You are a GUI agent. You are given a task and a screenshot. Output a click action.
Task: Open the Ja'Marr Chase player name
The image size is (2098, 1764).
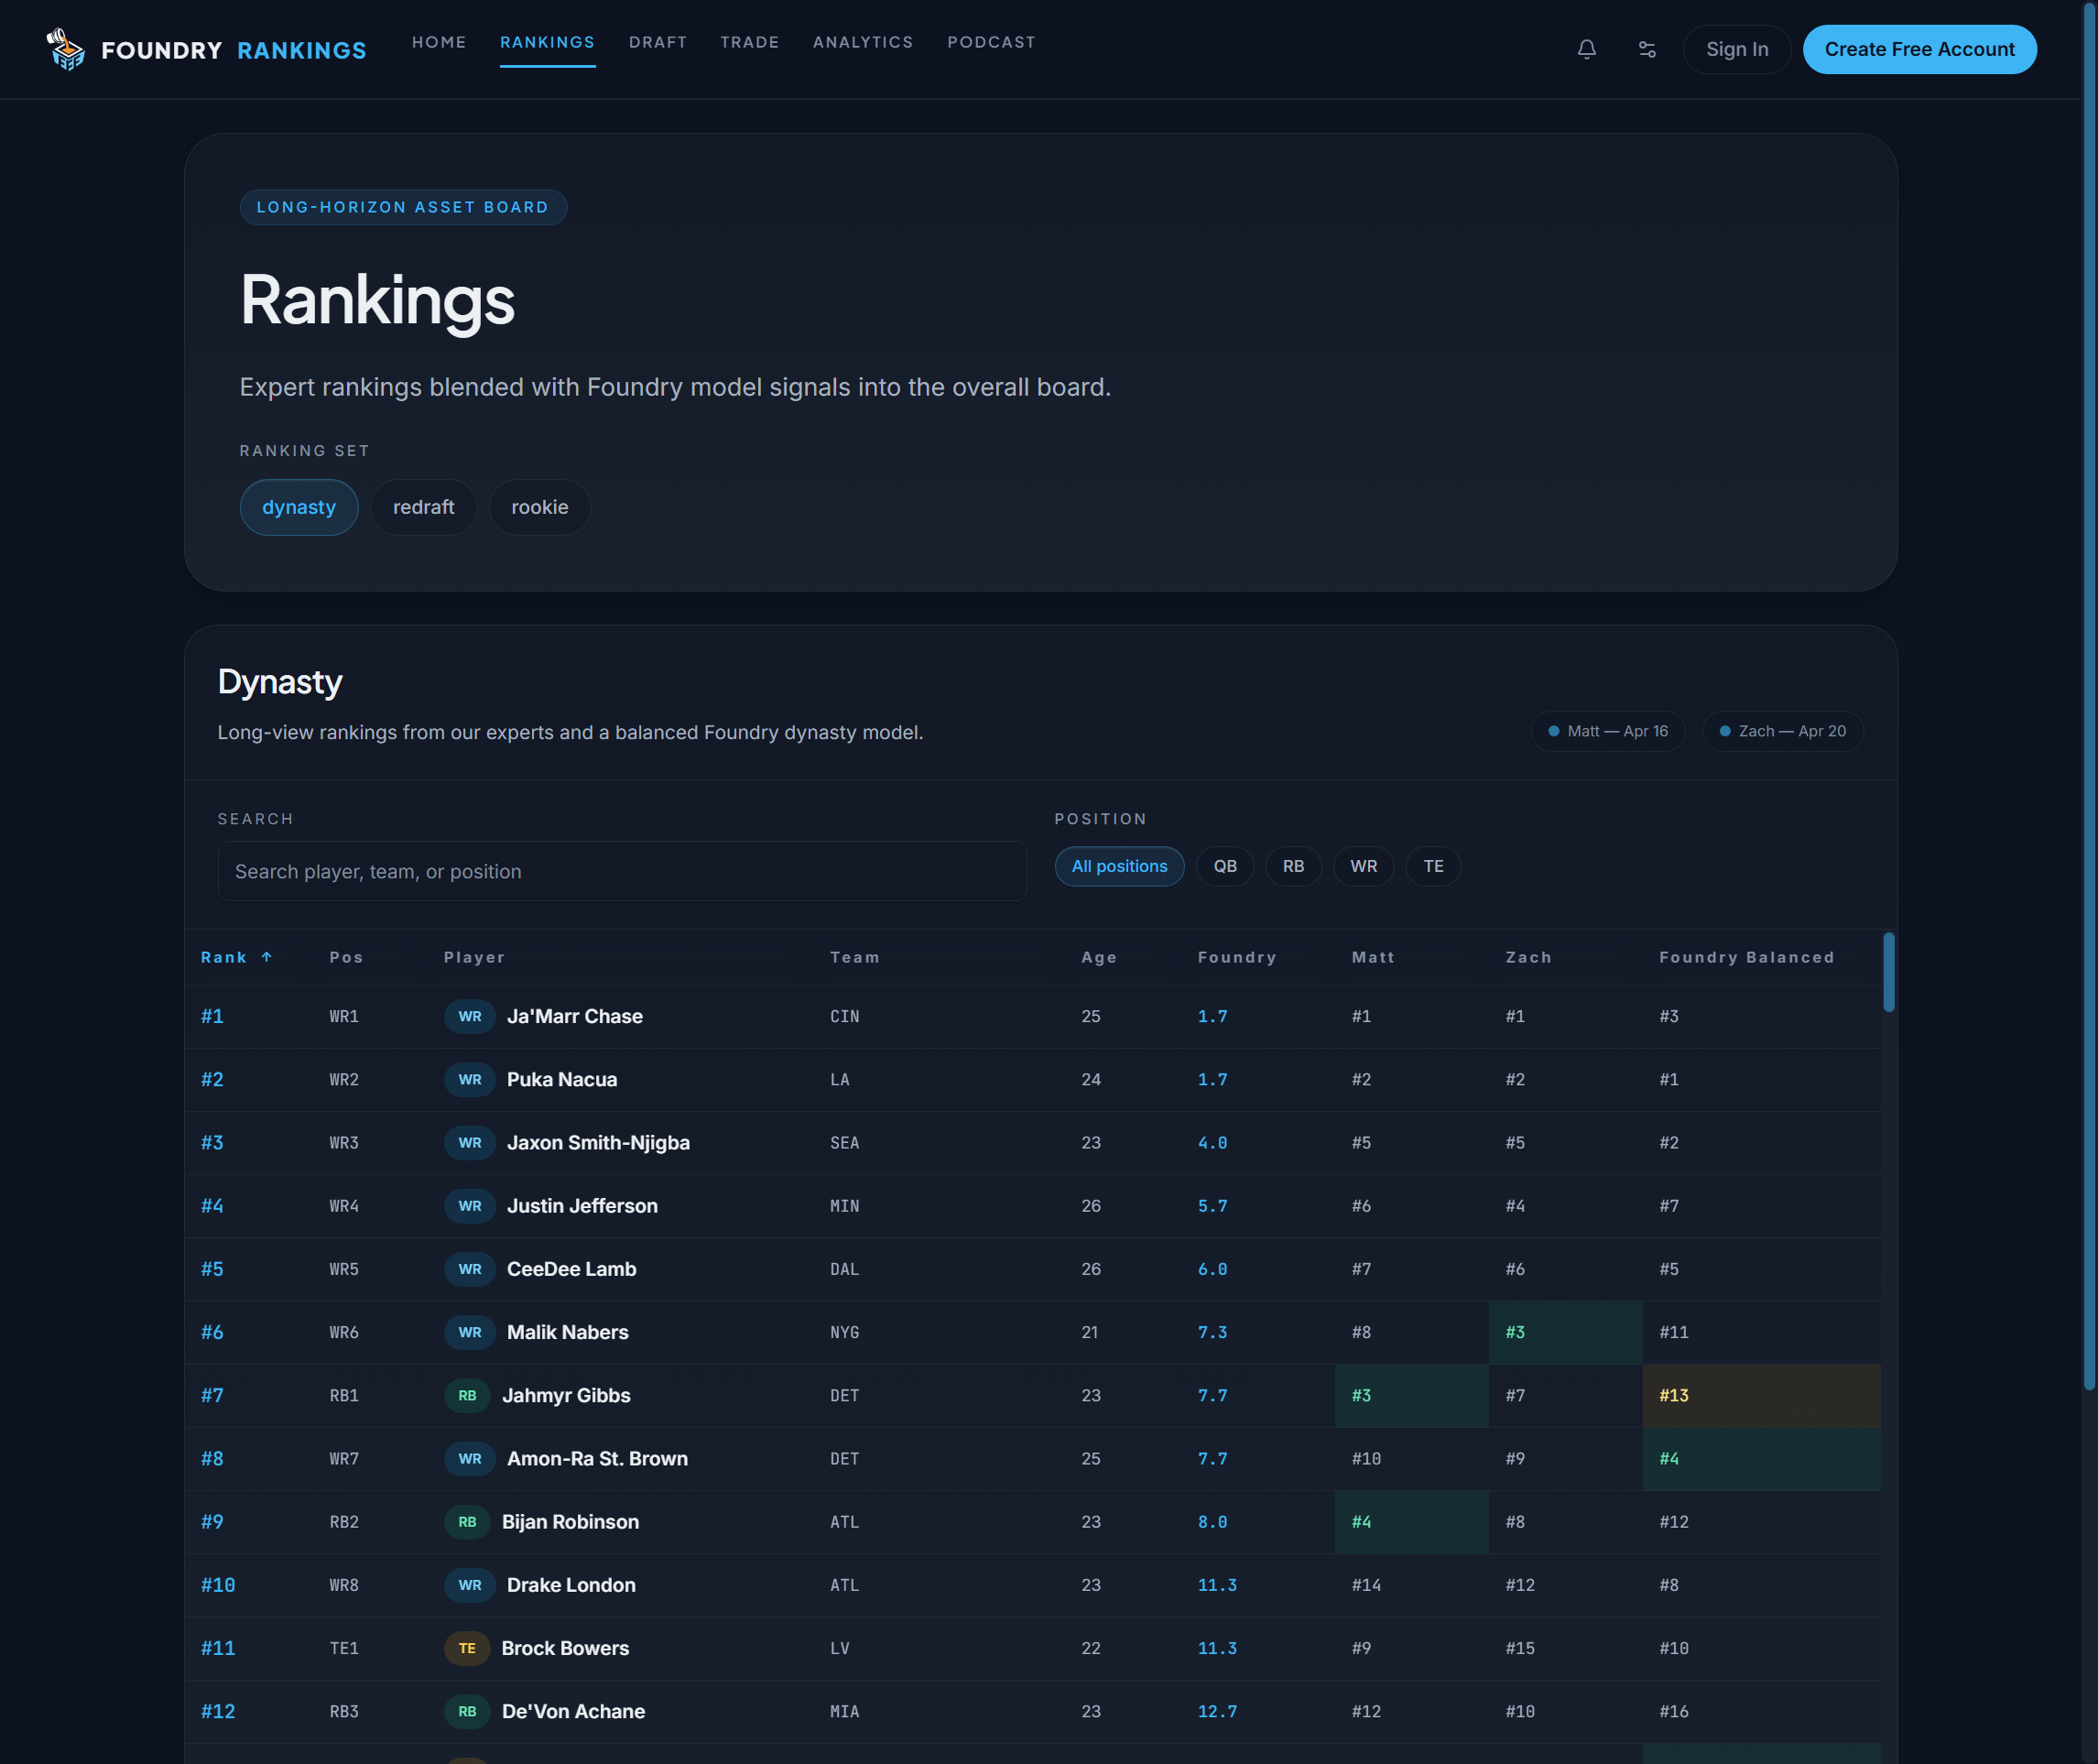(575, 1017)
